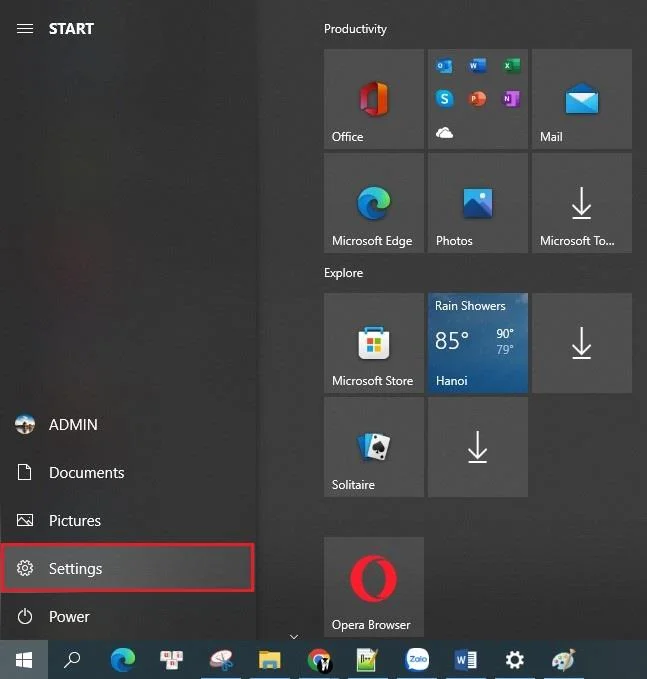Open Settings from the Start menu list
The width and height of the screenshot is (647, 679).
pyautogui.click(x=128, y=568)
